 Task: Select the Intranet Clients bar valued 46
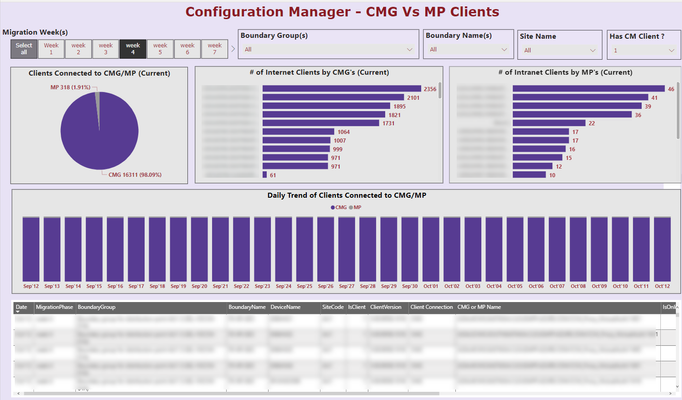coord(588,89)
